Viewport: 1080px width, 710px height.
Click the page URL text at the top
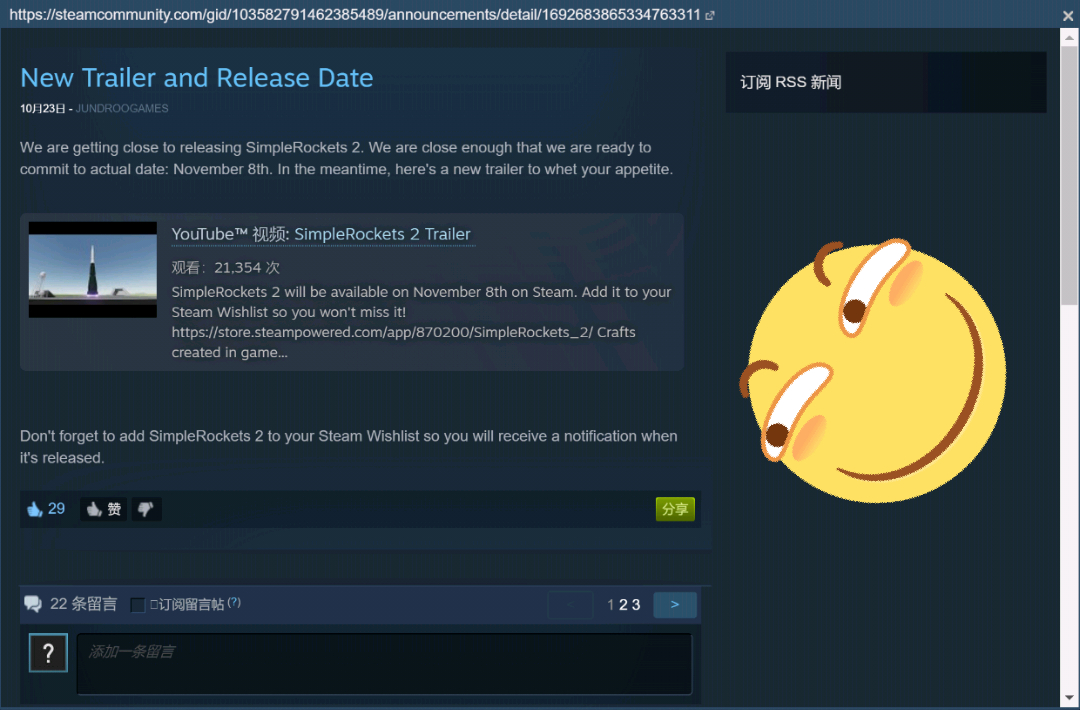tap(355, 14)
